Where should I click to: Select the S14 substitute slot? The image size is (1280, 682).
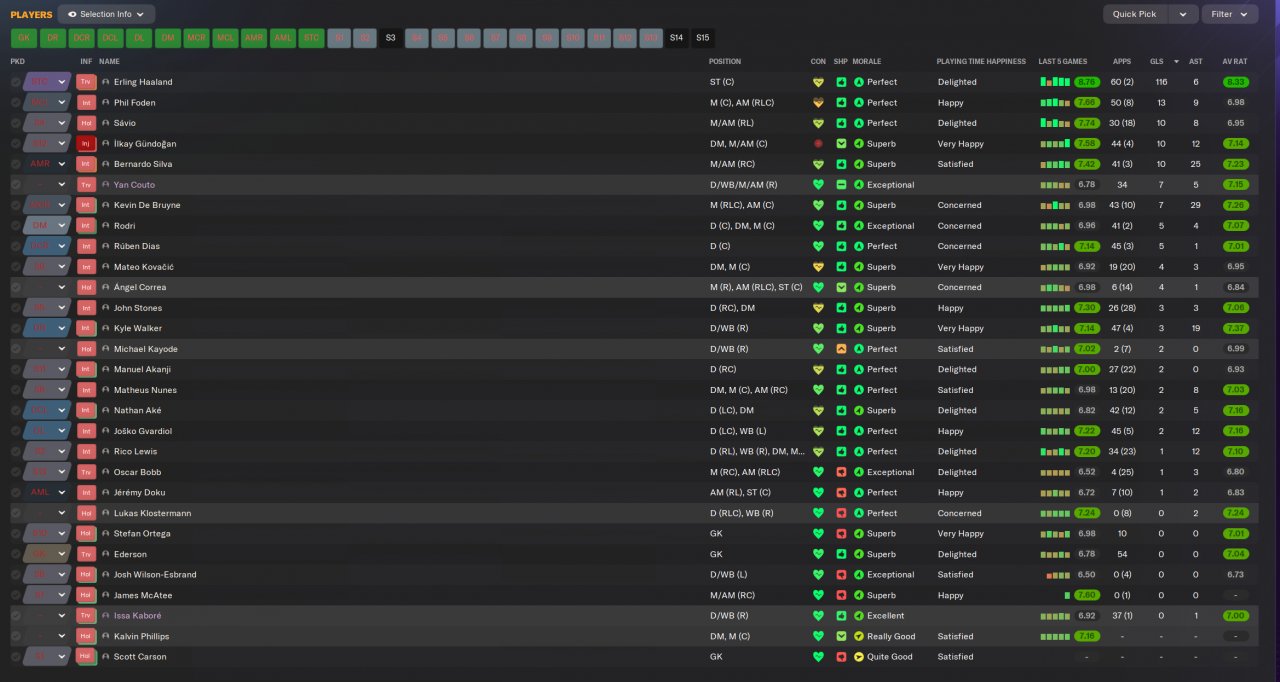(x=677, y=38)
